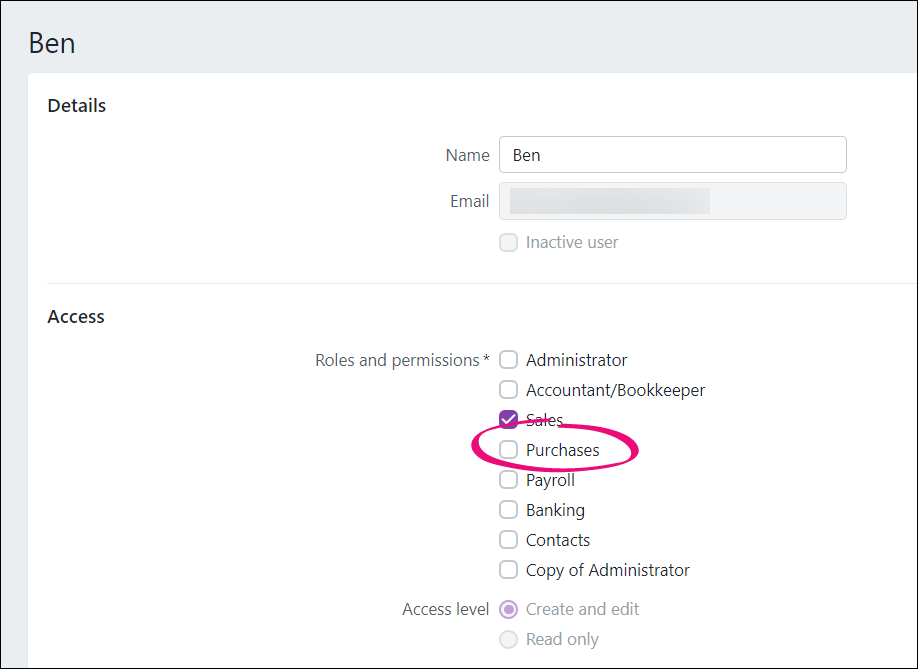Click the Name input field containing Ben
The image size is (918, 669).
click(673, 155)
